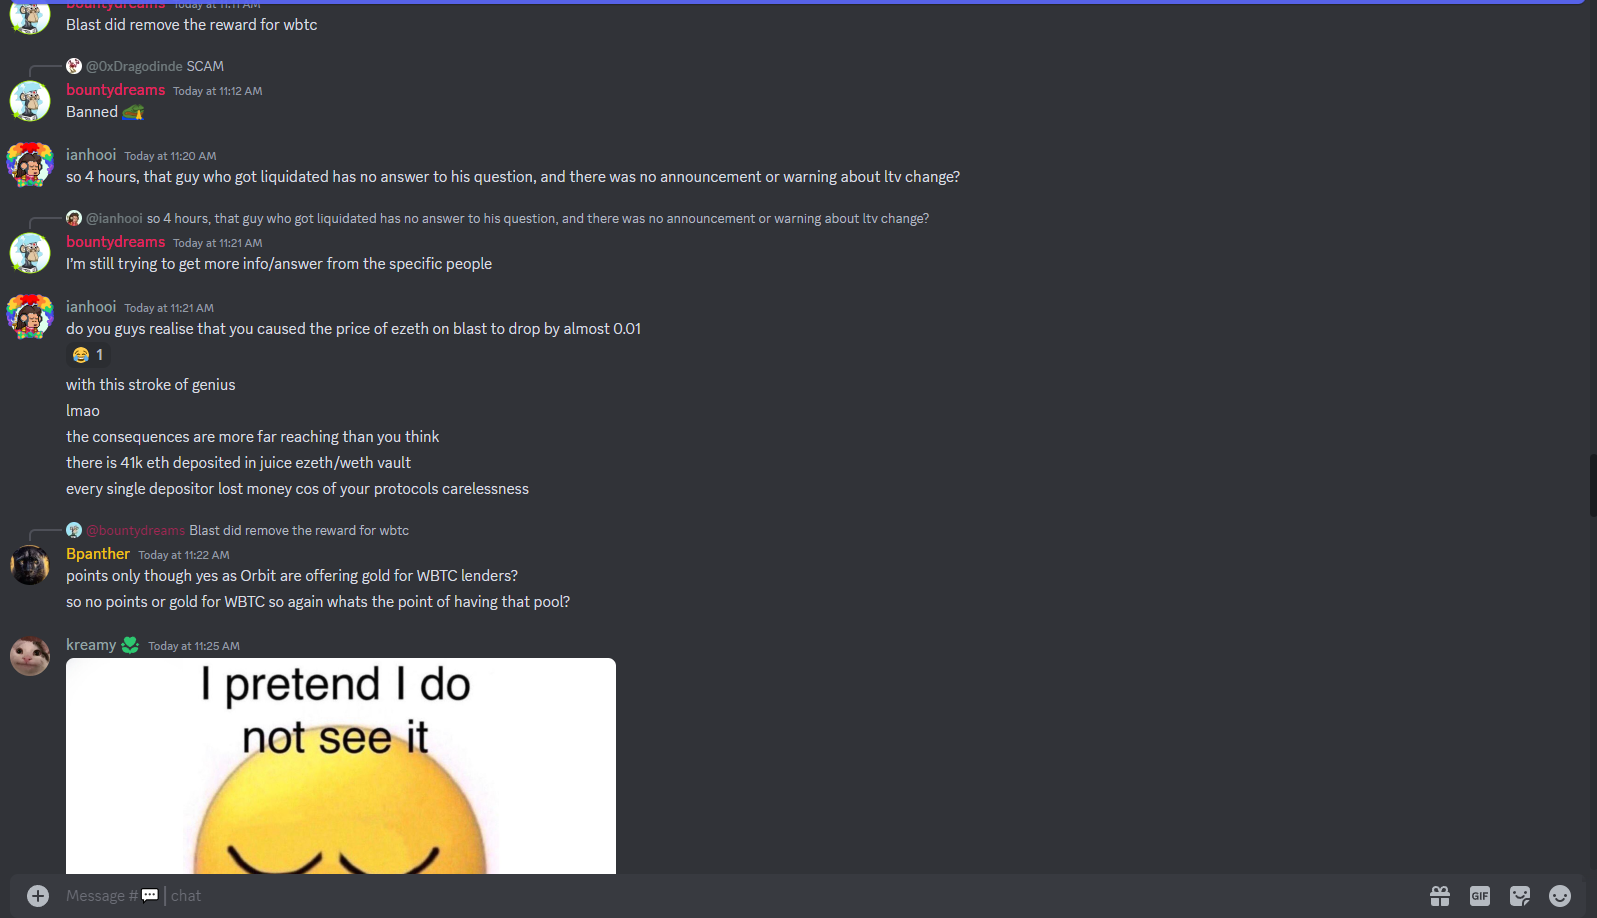Click Bpanther's profile avatar

pyautogui.click(x=30, y=565)
